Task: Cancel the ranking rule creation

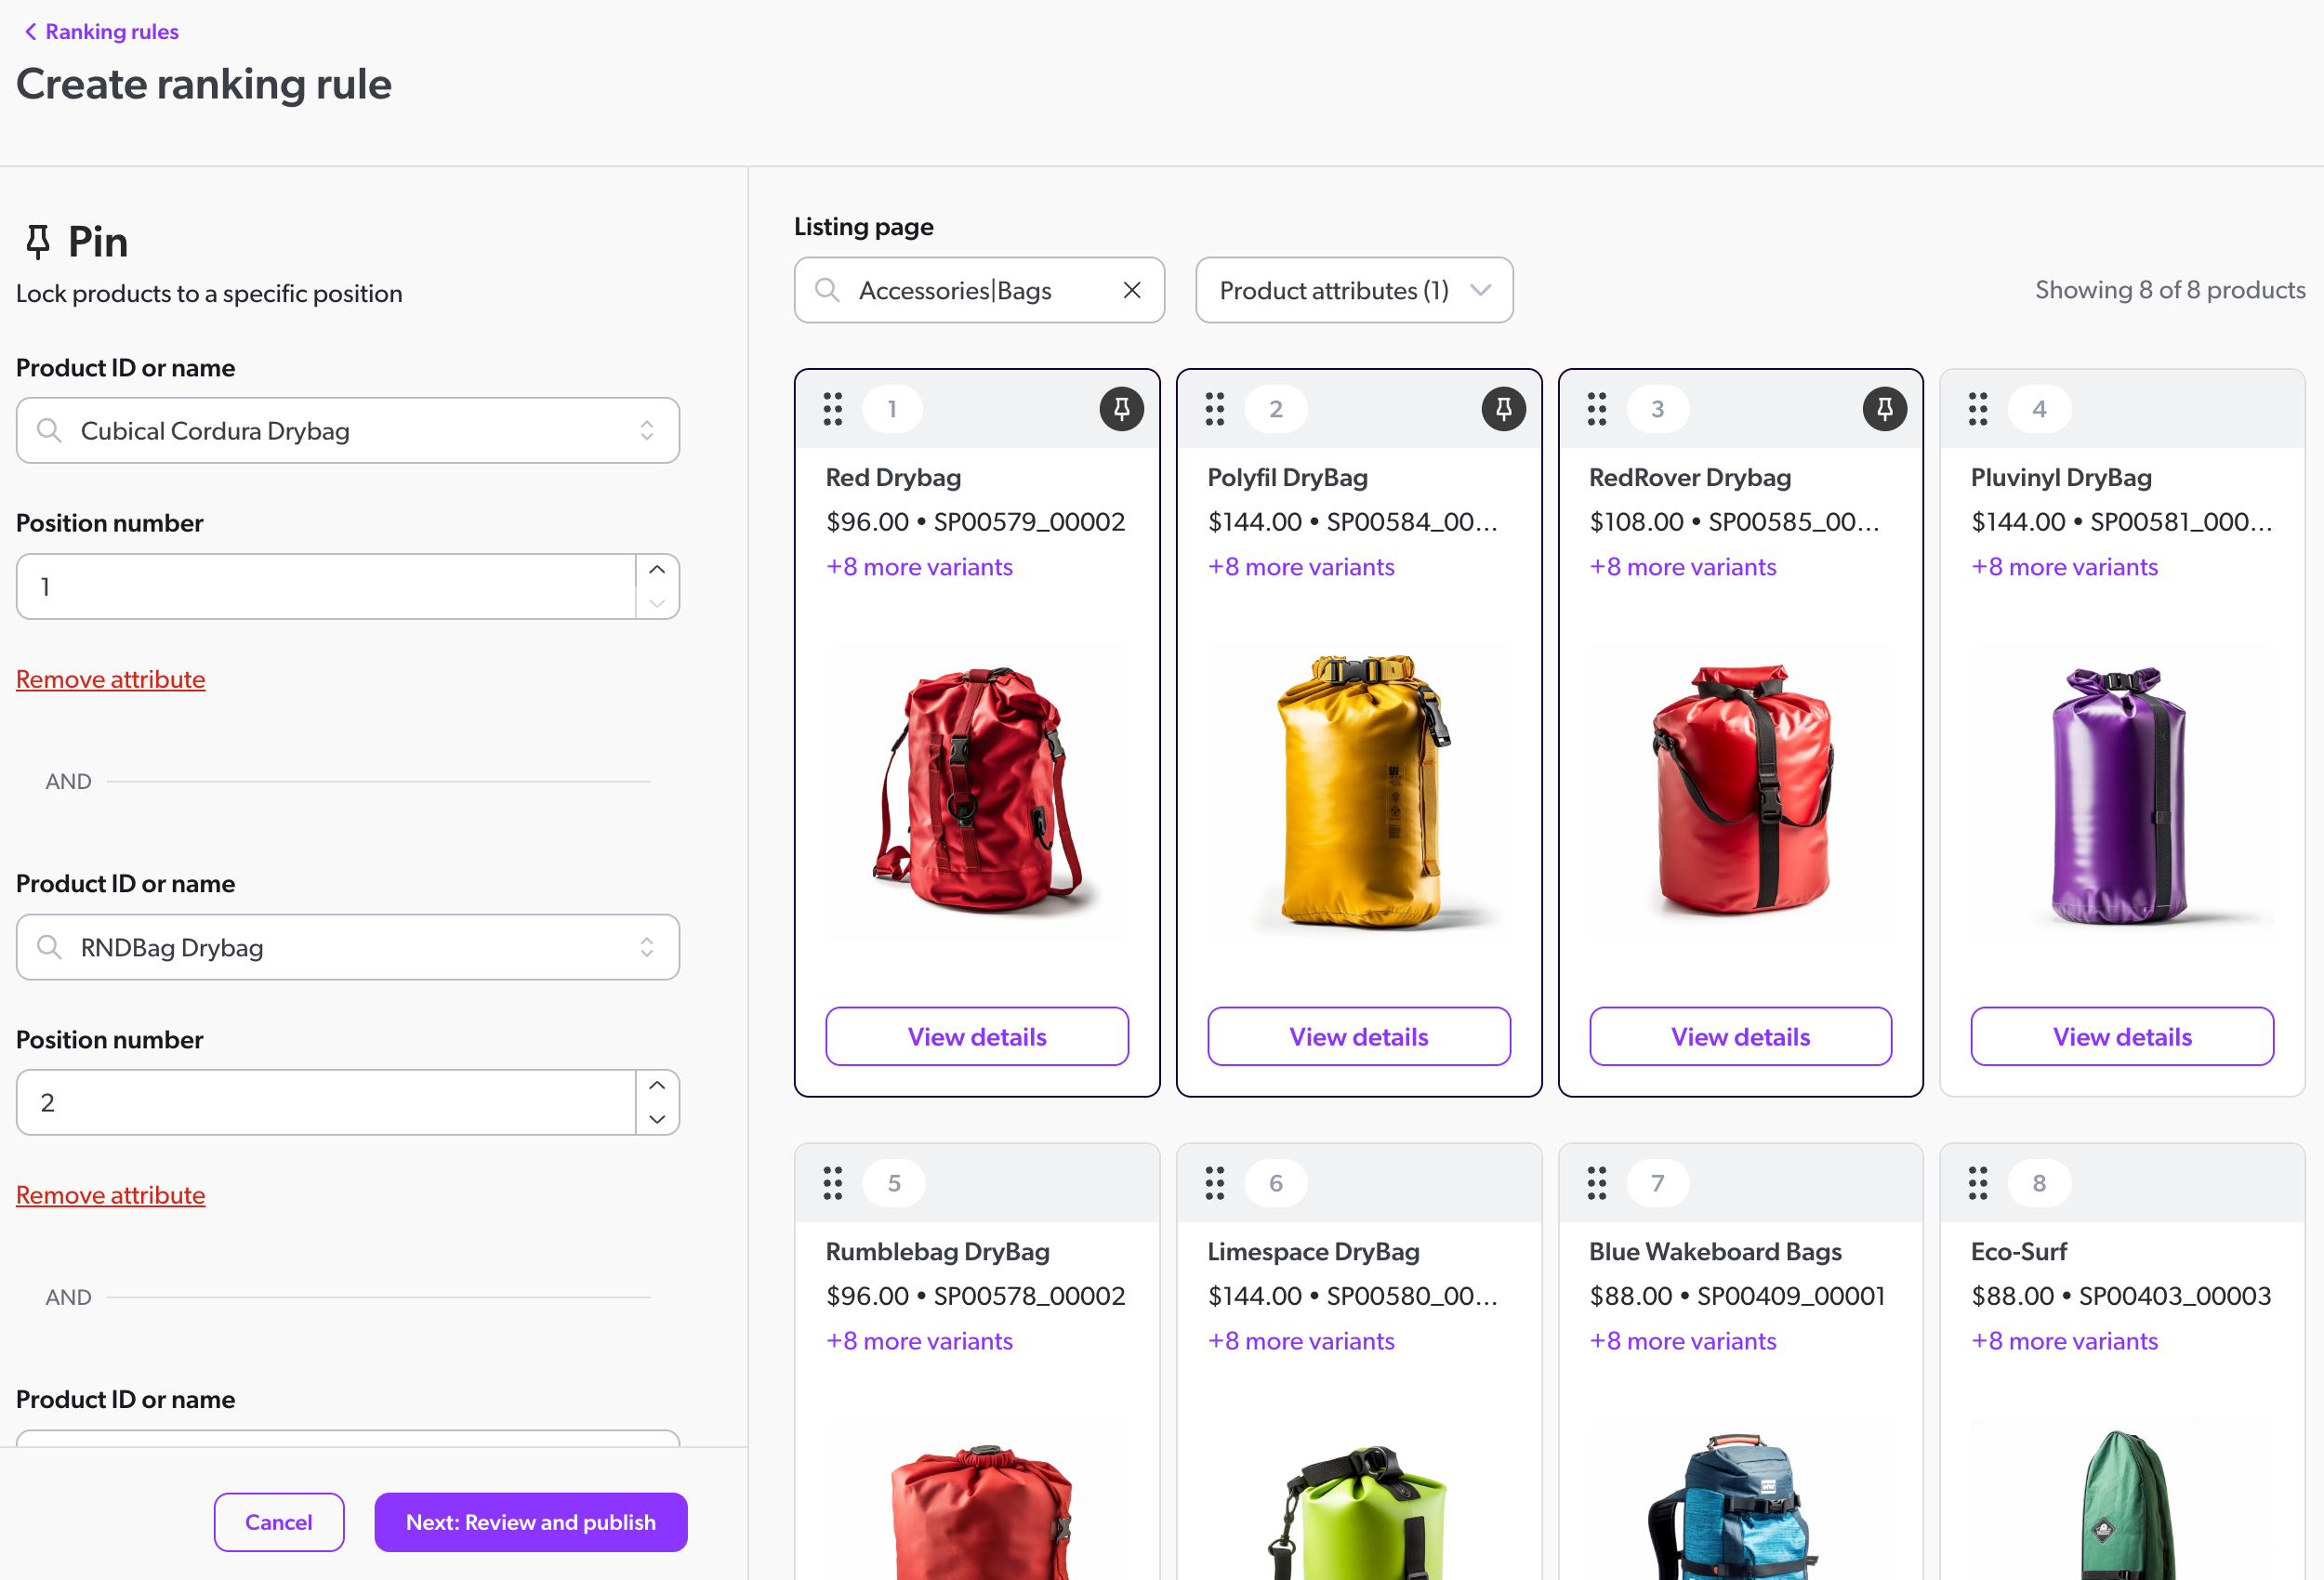Action: click(x=279, y=1521)
